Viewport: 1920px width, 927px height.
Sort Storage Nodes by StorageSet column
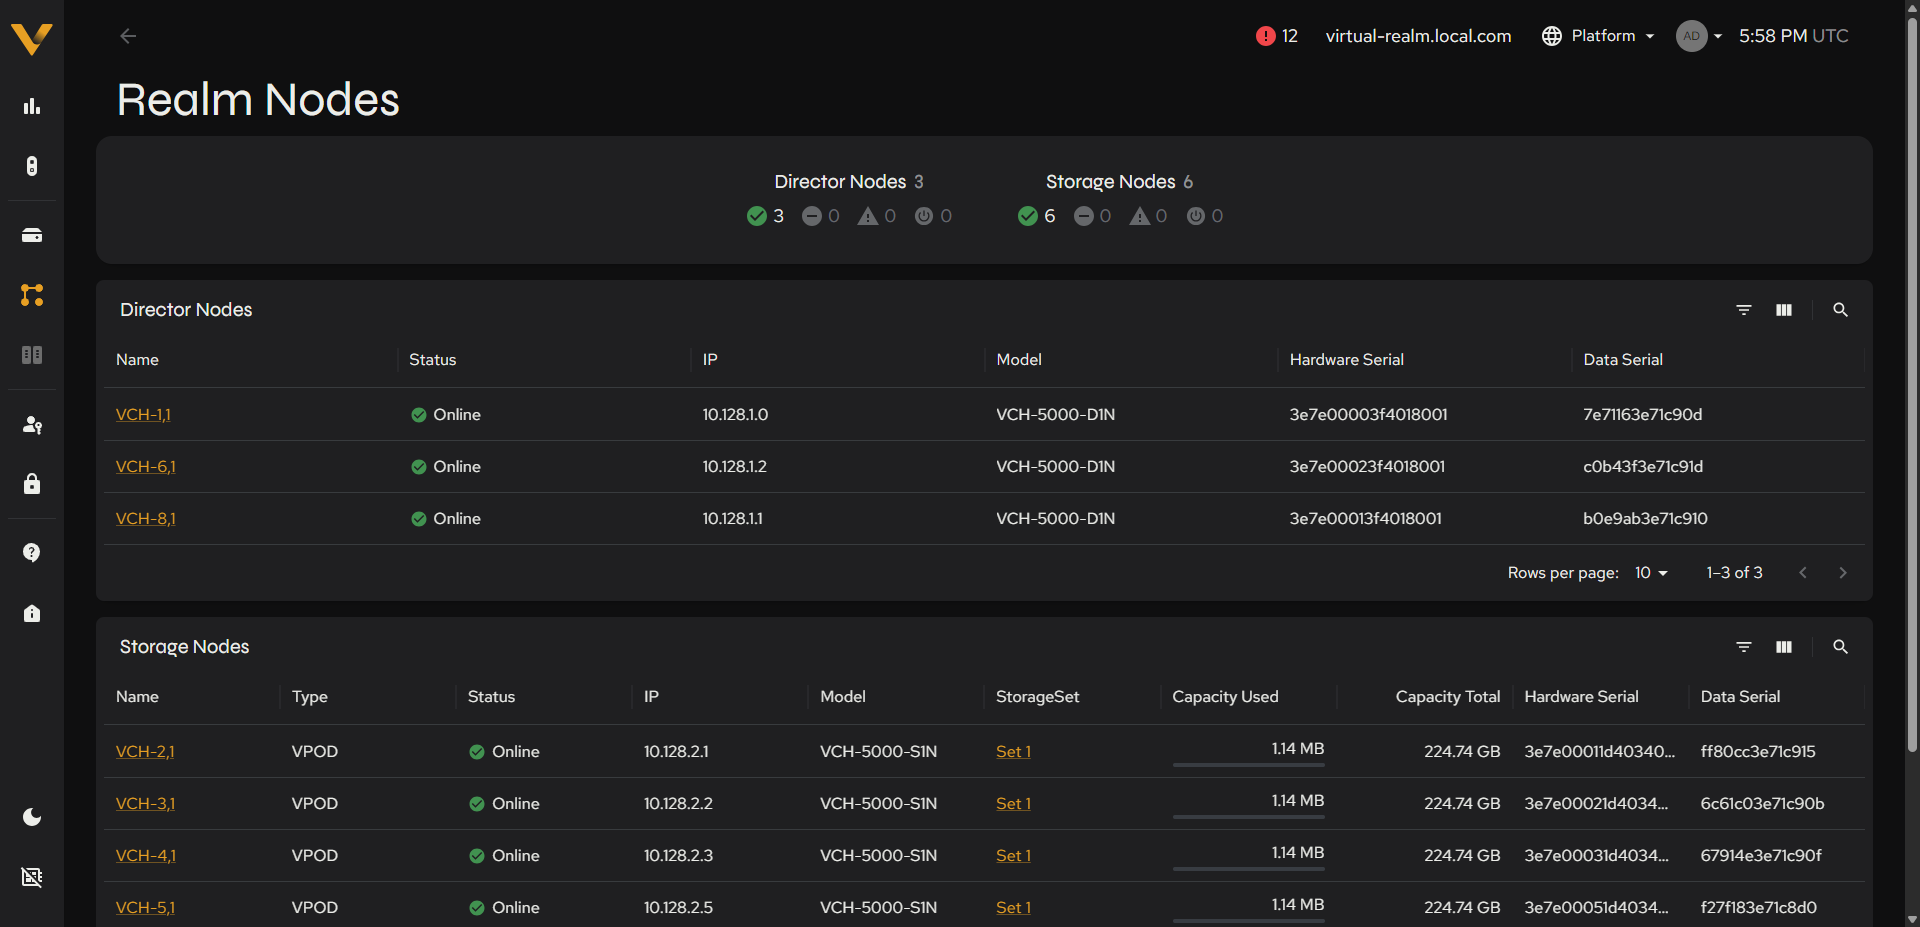pyautogui.click(x=1037, y=697)
